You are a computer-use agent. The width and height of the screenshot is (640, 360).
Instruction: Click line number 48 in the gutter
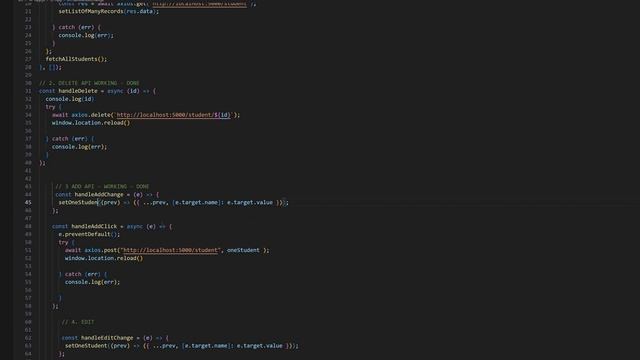coord(28,227)
